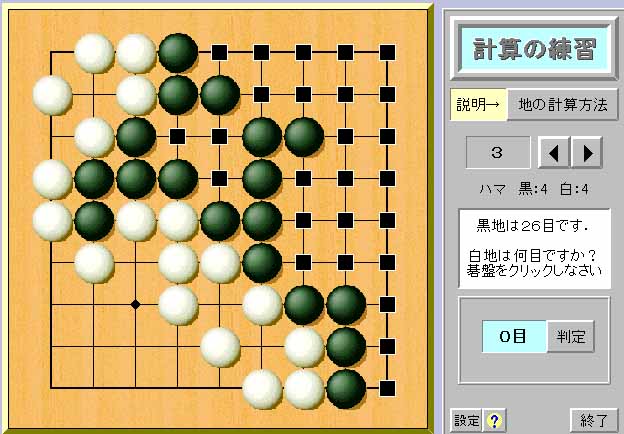Viewport: 624px width, 434px height.
Task: Click the yellow question mark help icon
Action: tap(494, 420)
